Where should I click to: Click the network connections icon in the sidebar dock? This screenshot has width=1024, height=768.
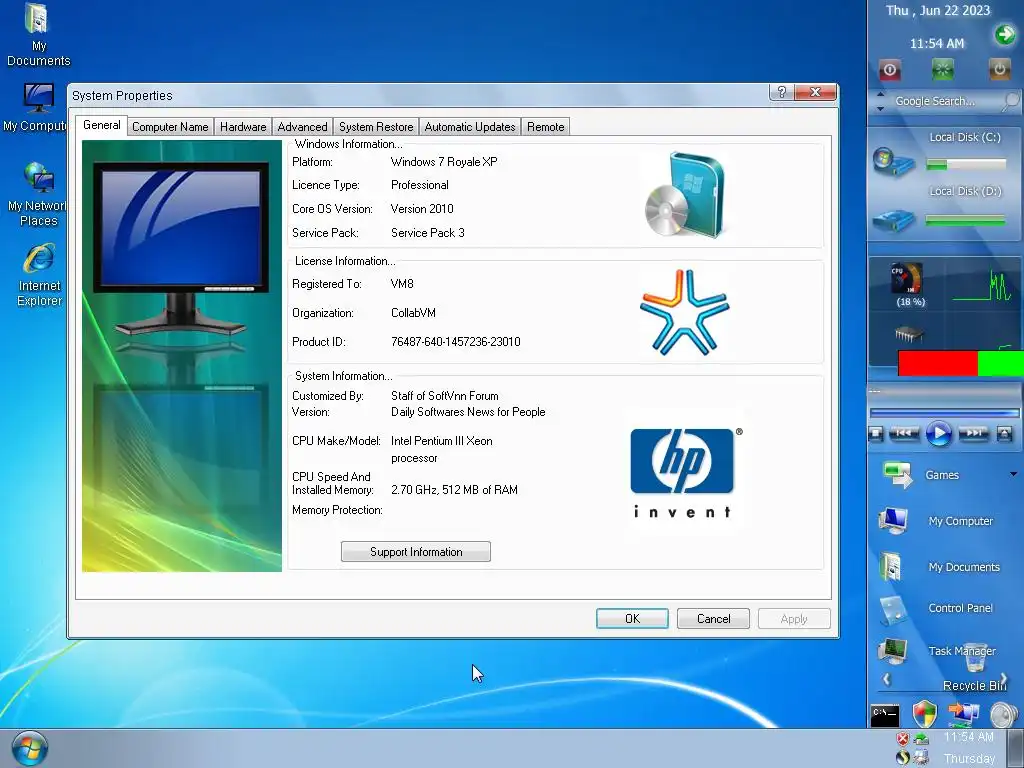point(963,713)
